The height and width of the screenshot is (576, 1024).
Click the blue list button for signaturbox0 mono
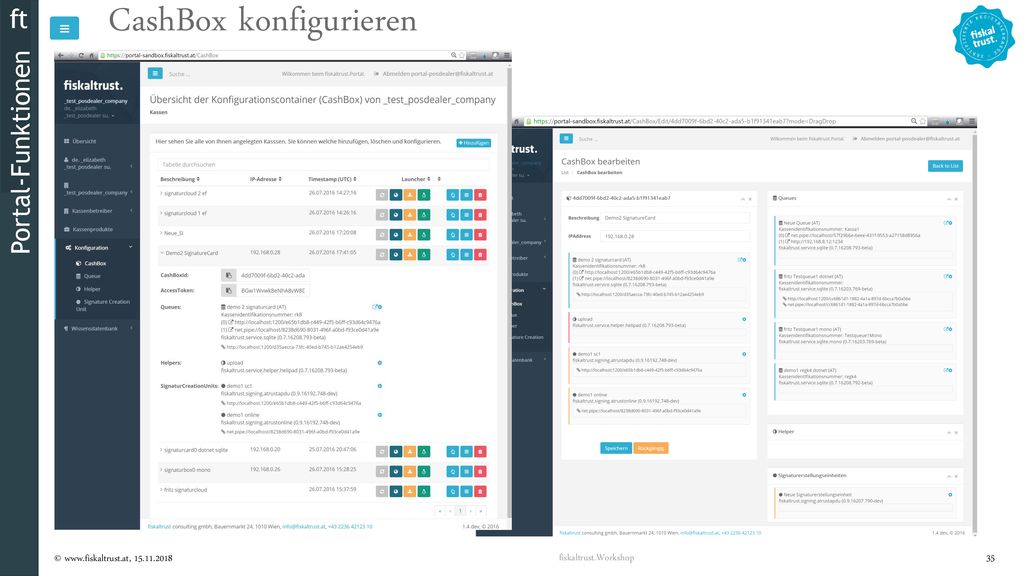pyautogui.click(x=466, y=472)
